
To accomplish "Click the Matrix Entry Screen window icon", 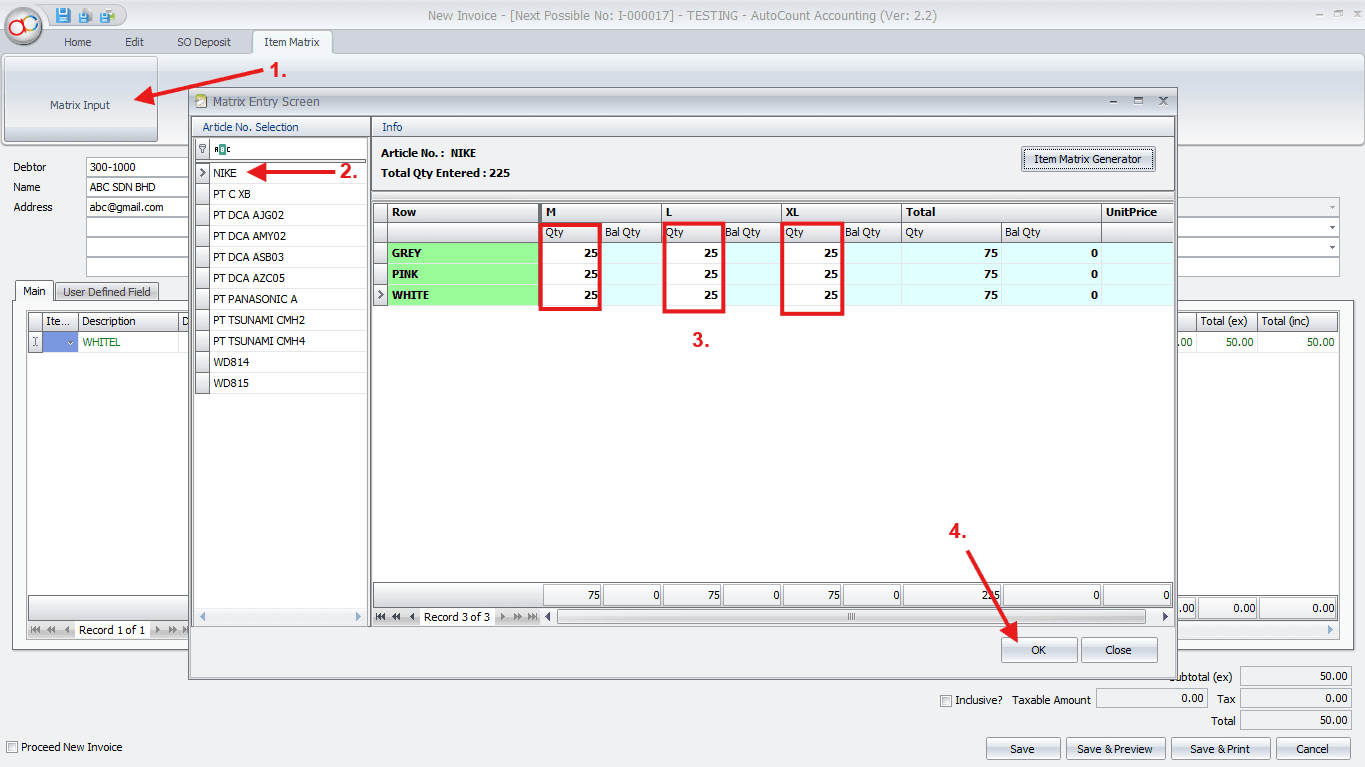I will tap(201, 101).
